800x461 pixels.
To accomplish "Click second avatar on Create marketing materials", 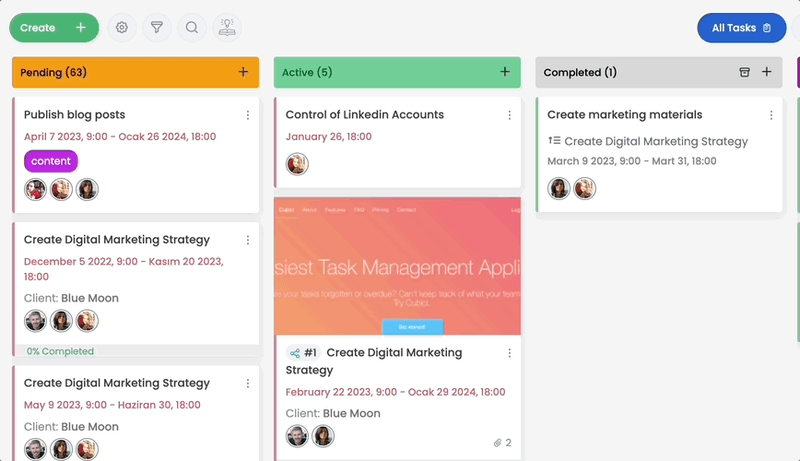I will [x=585, y=189].
